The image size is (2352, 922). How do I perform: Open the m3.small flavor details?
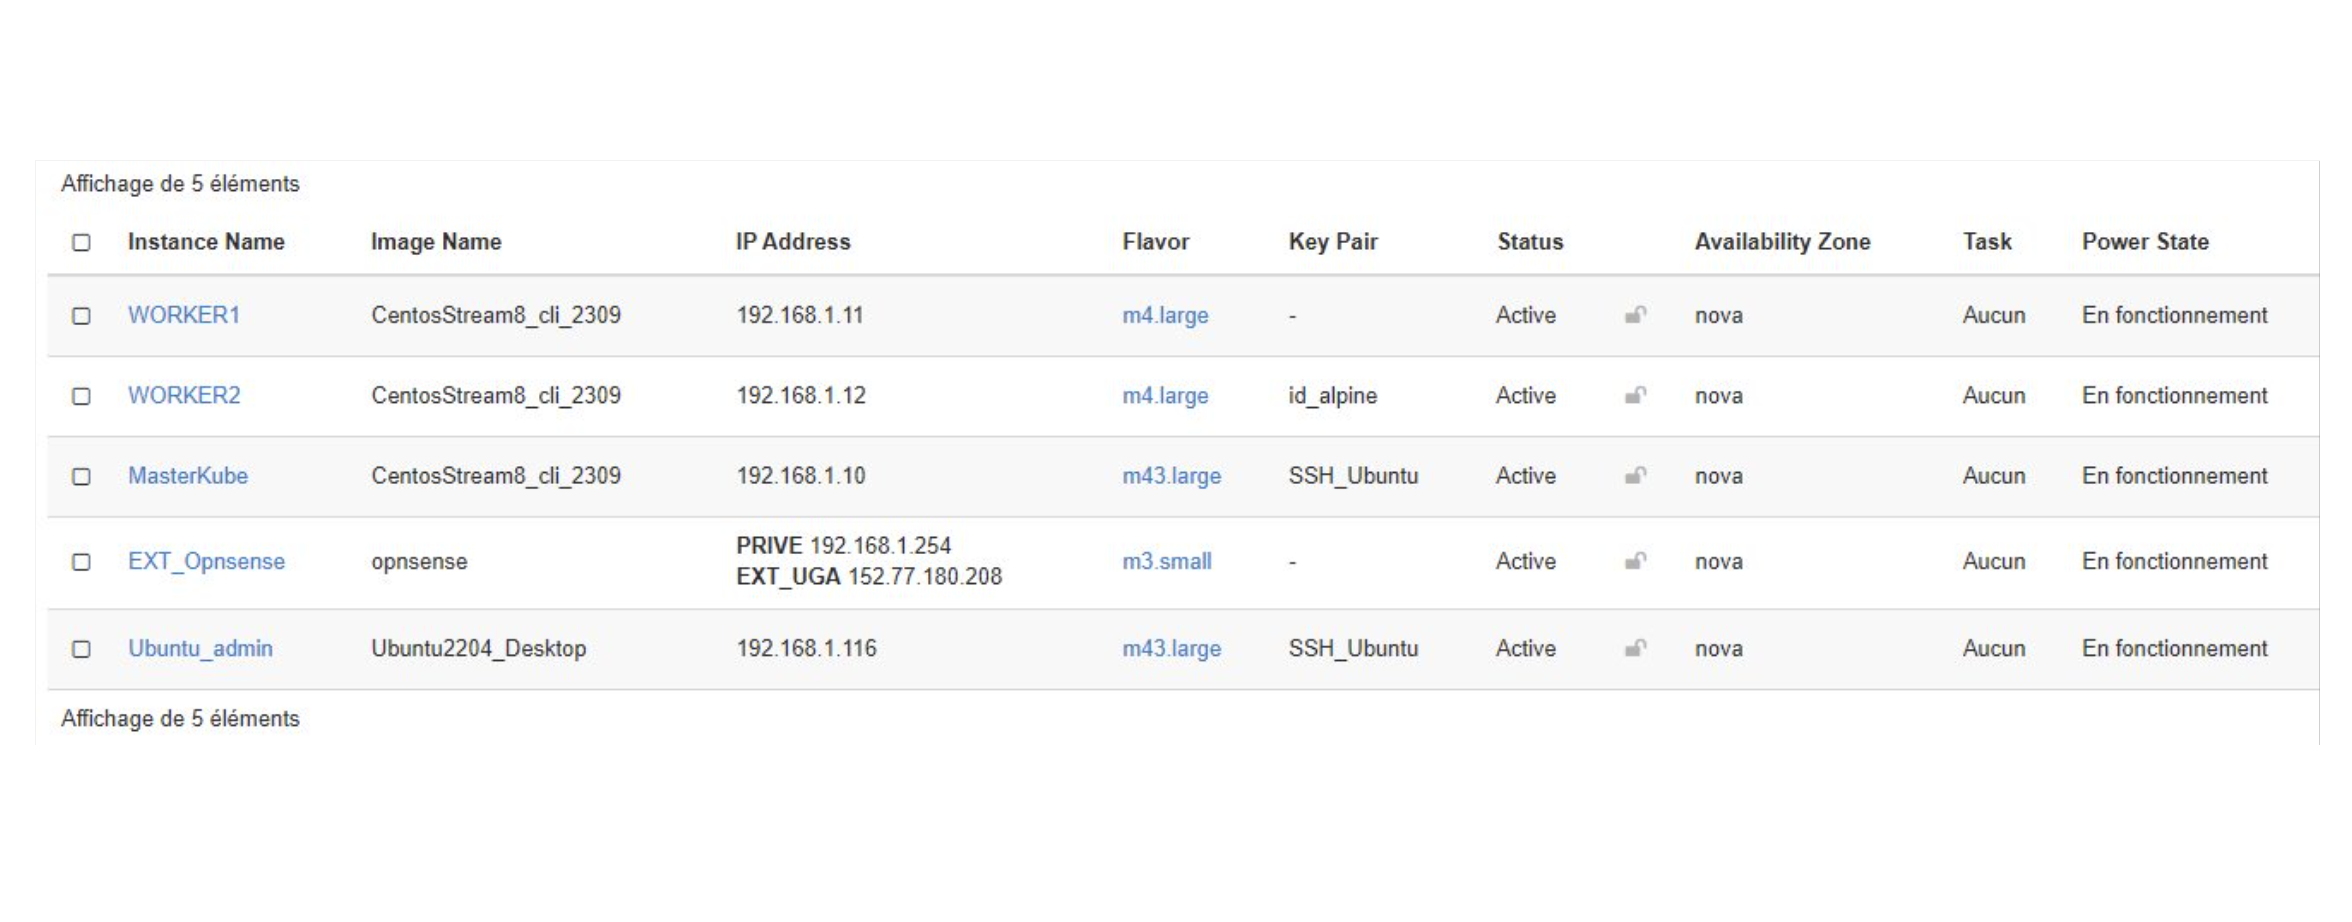1166,562
